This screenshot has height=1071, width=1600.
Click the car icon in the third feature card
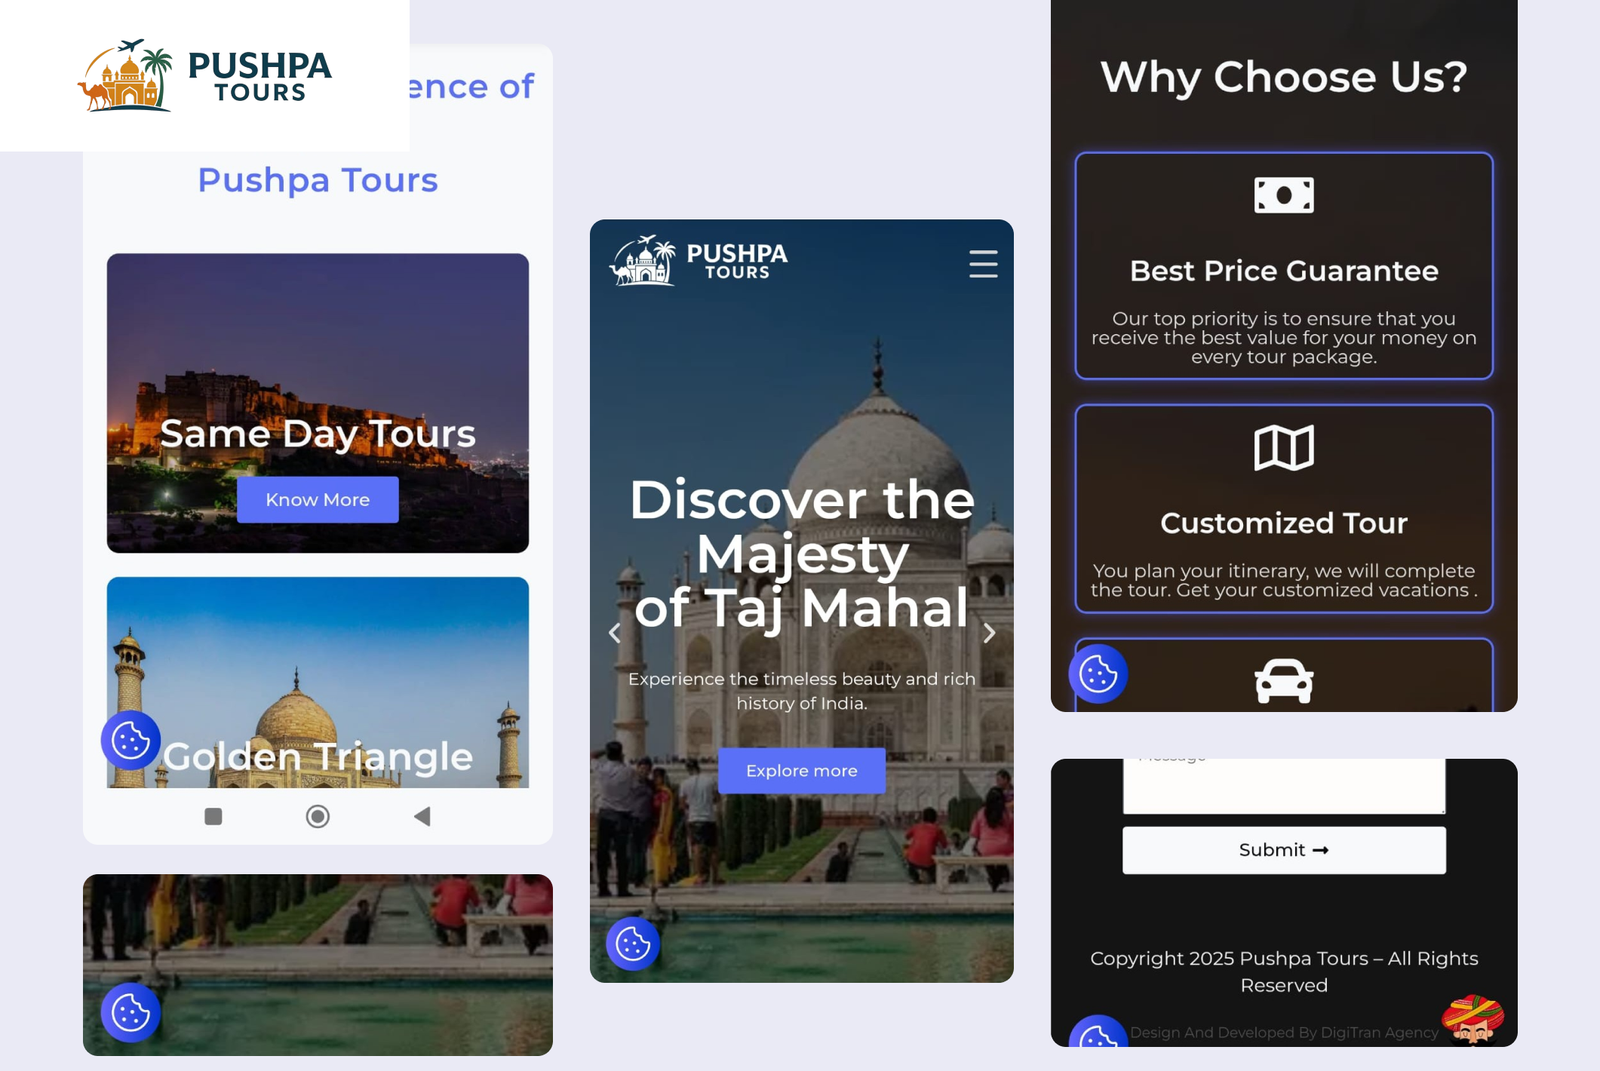point(1284,681)
